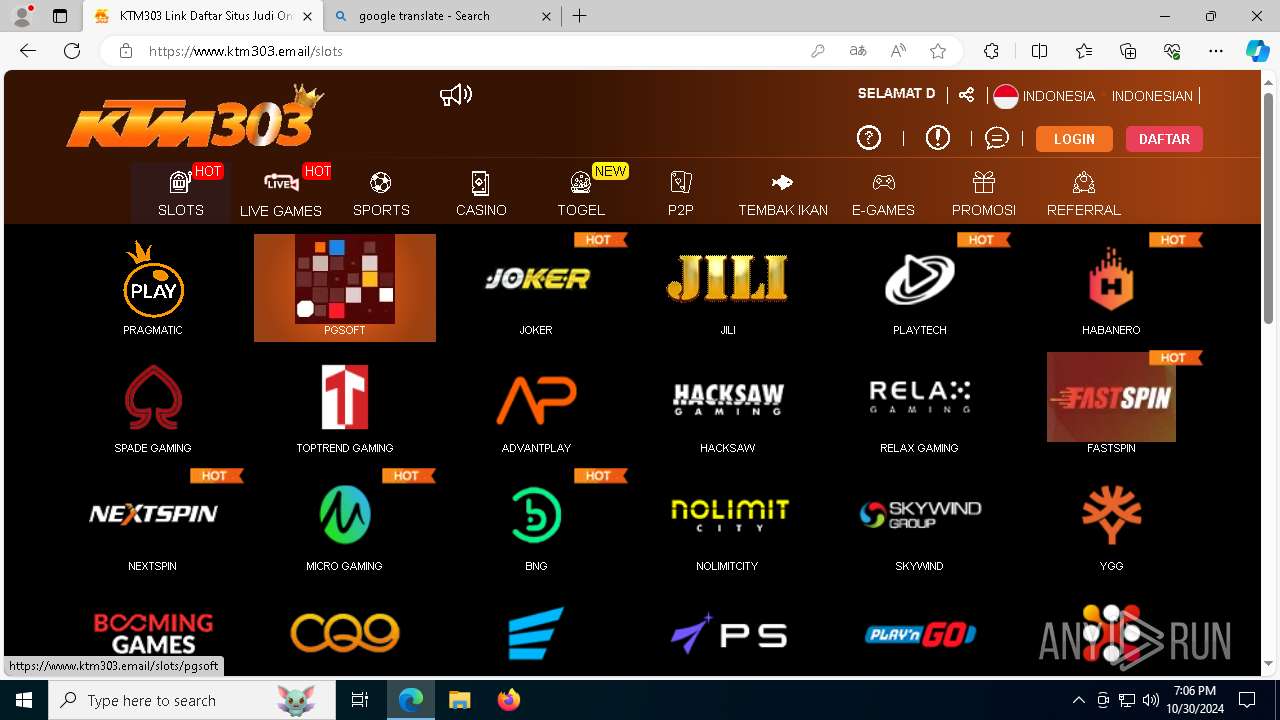Select the Booming Games provider
1280x720 pixels.
point(153,633)
